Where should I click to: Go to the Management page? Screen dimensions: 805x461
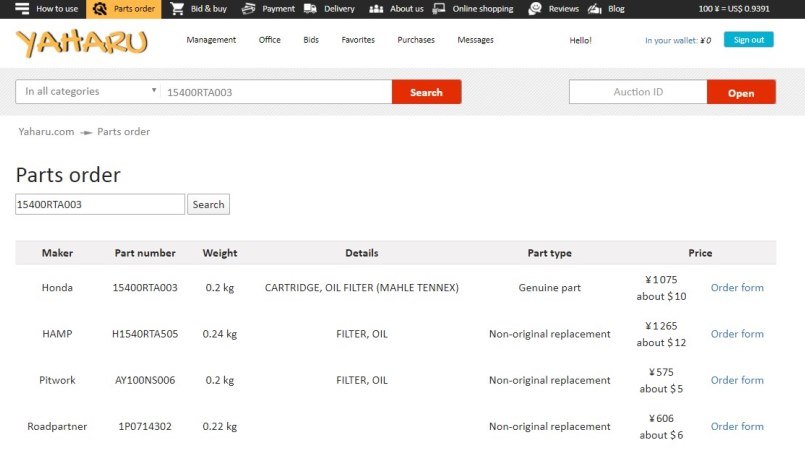(x=211, y=40)
